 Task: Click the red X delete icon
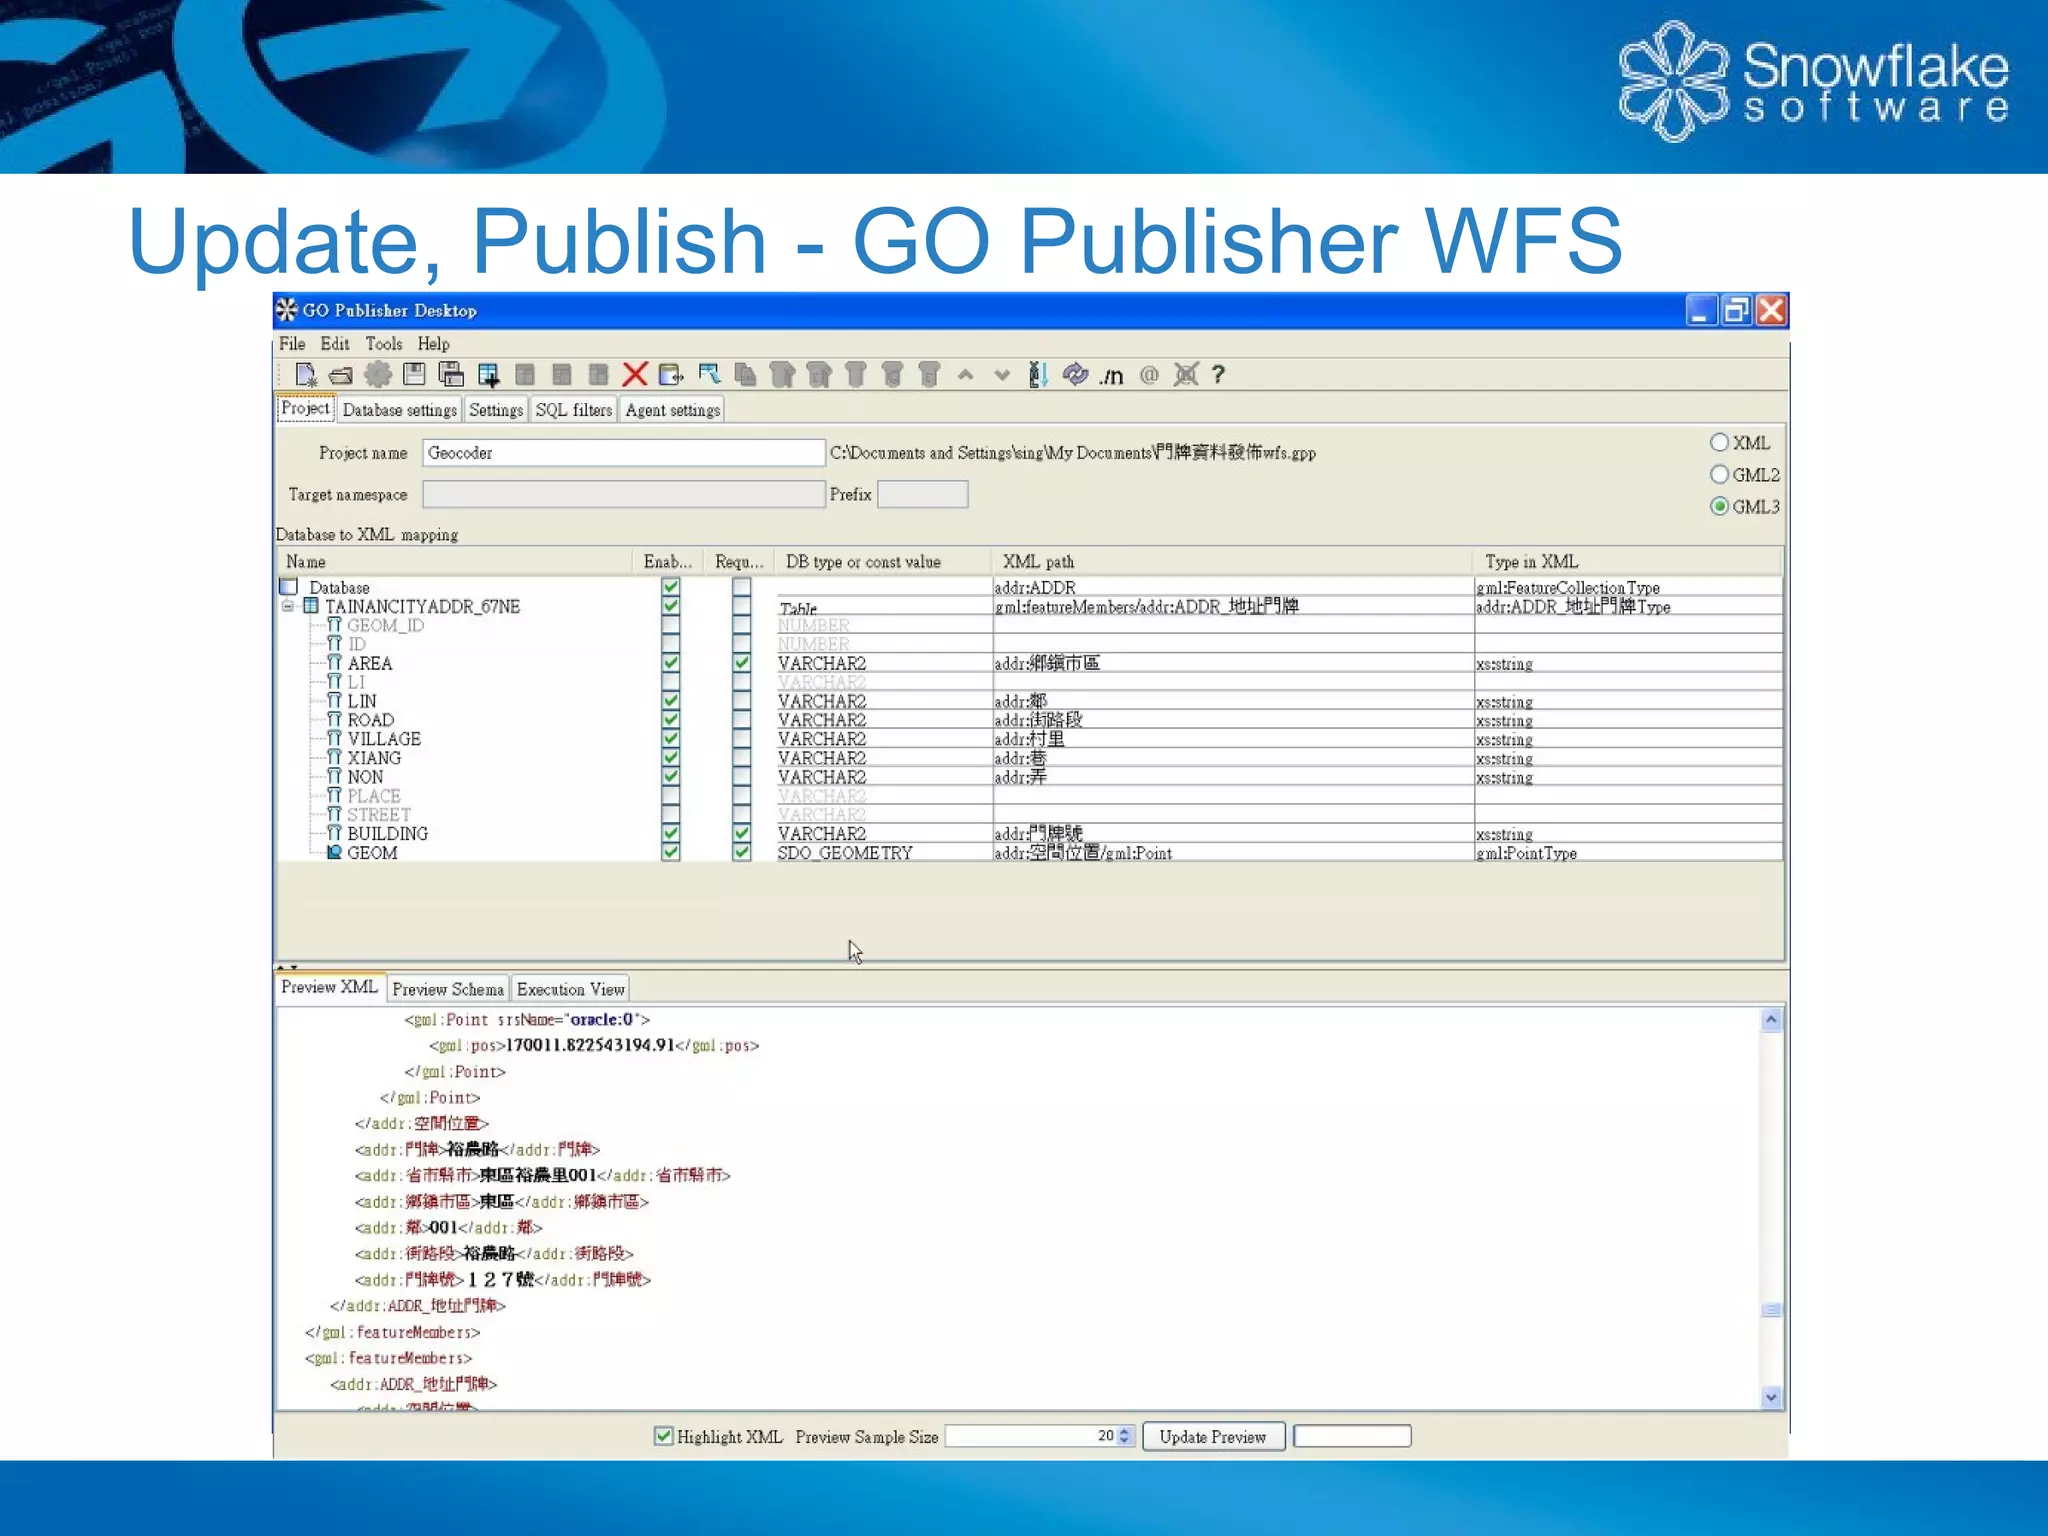click(x=635, y=375)
